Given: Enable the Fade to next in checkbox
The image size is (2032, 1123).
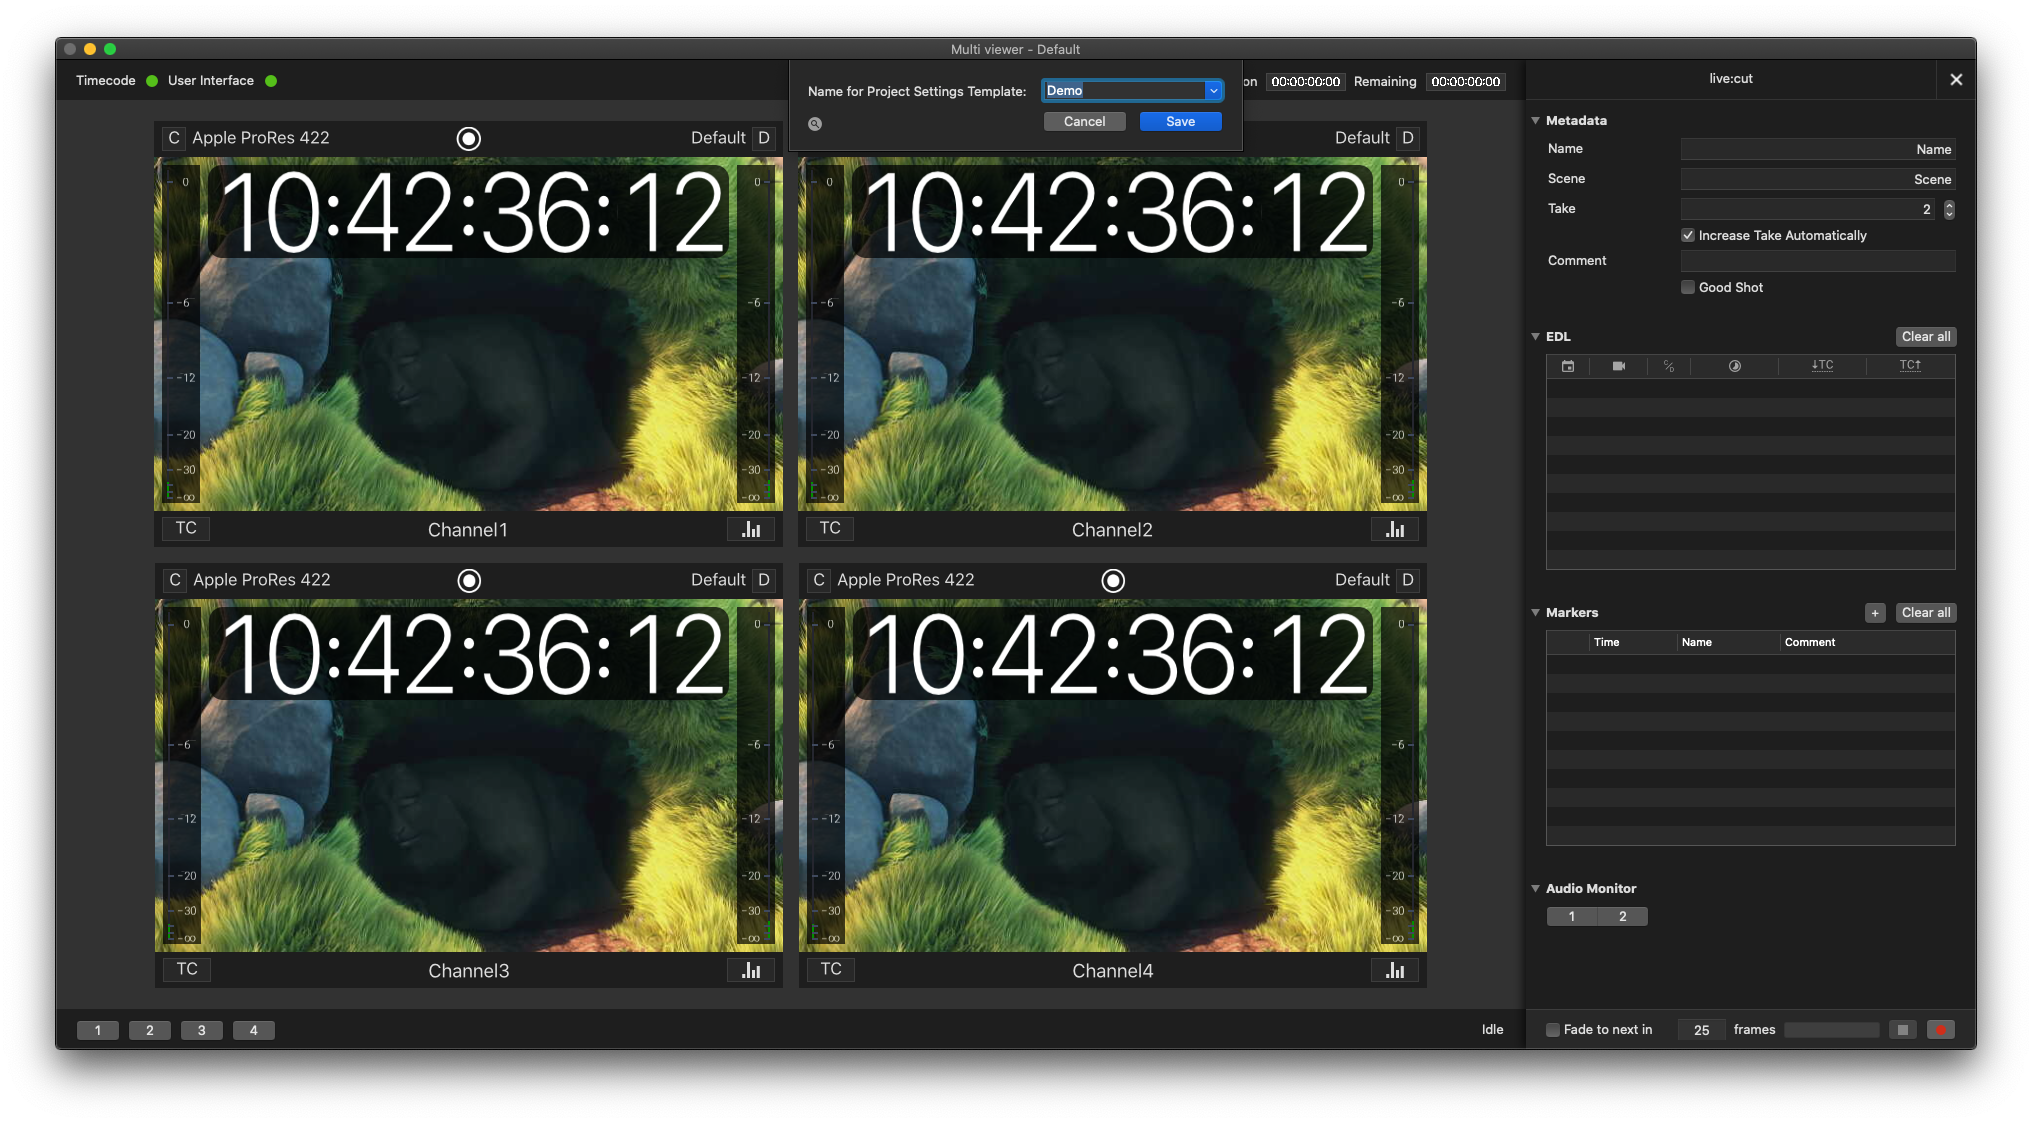Looking at the screenshot, I should (1553, 1030).
